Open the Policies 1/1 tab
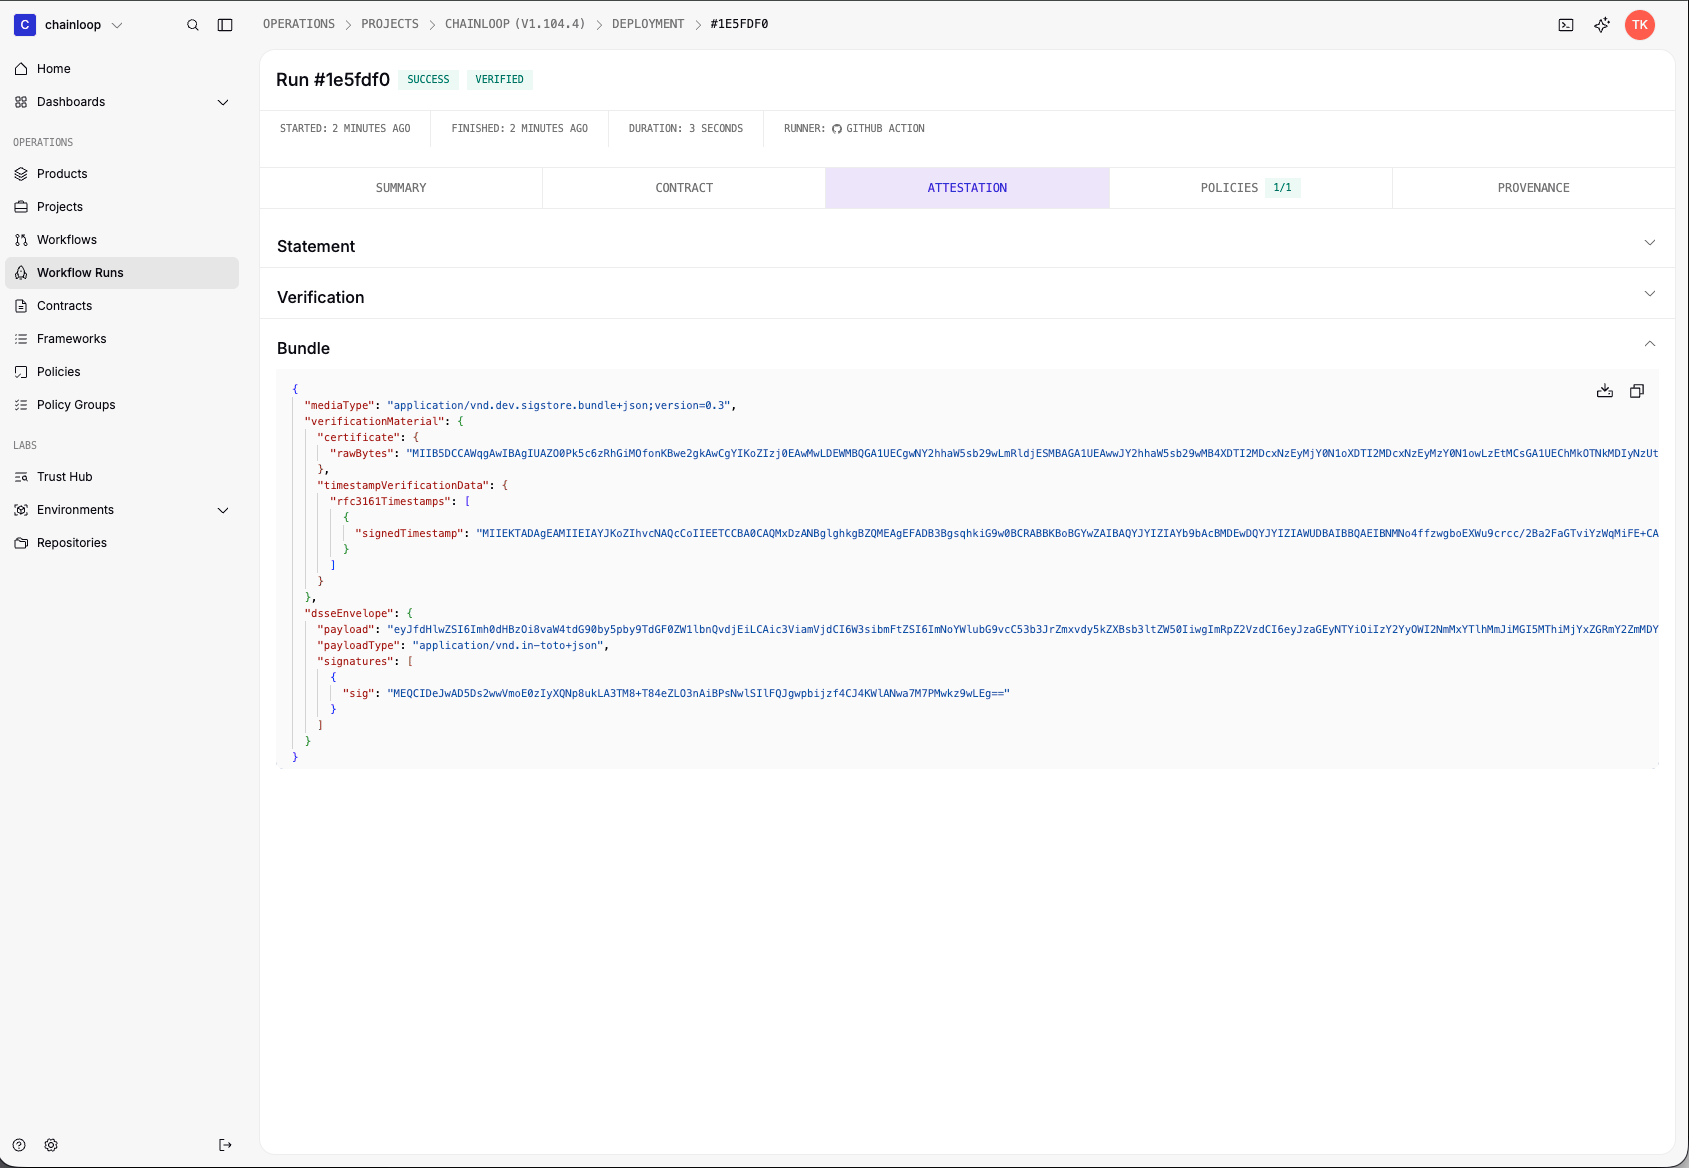The height and width of the screenshot is (1168, 1689). [x=1250, y=188]
